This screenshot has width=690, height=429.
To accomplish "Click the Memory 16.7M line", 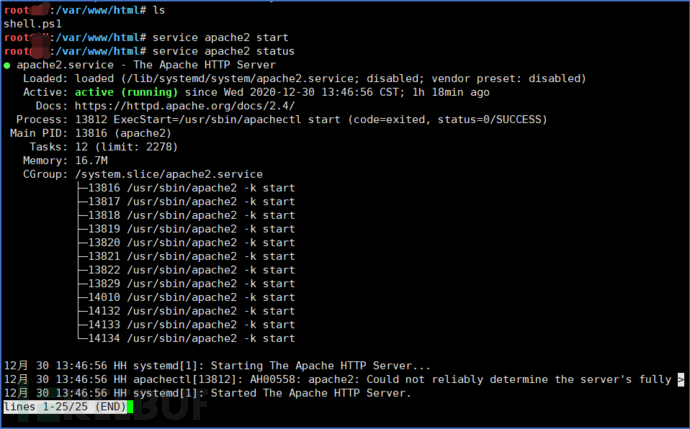I will pyautogui.click(x=65, y=161).
